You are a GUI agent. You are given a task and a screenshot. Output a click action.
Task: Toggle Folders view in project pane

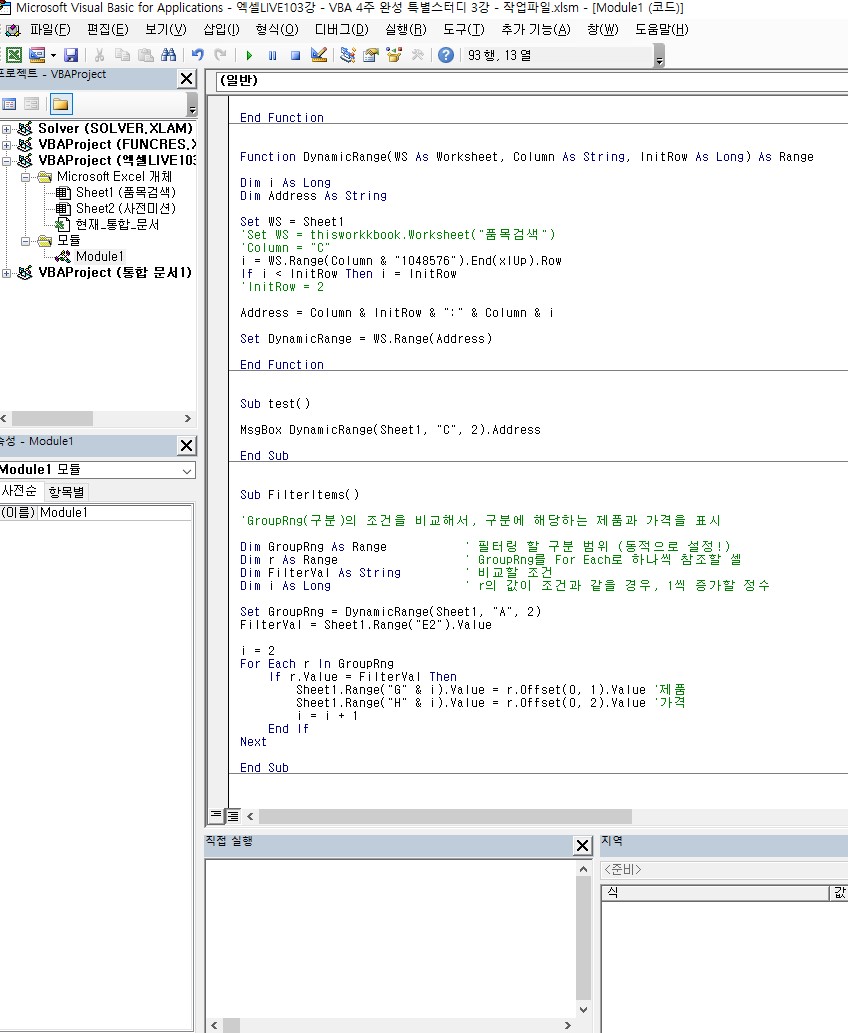(61, 104)
